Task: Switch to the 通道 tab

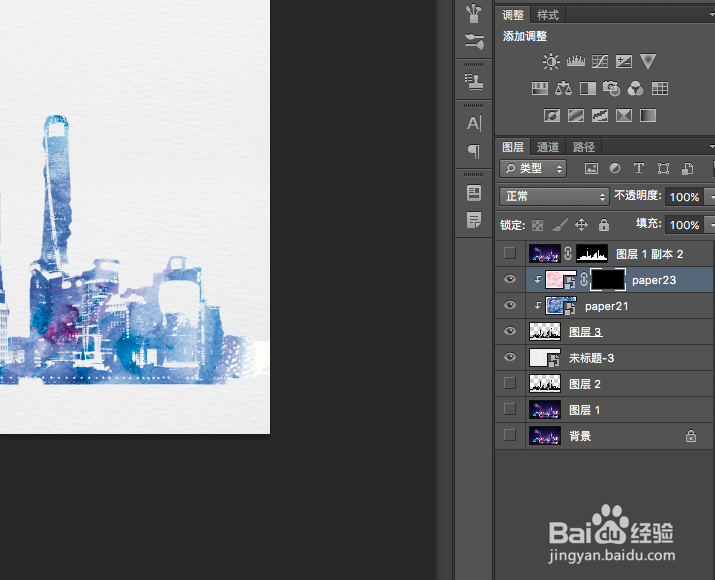Action: pos(548,147)
